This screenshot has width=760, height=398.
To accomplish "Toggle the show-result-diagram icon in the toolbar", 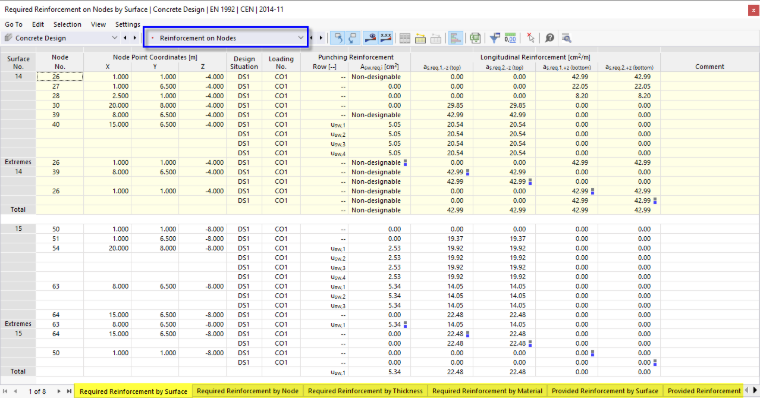I will [371, 38].
